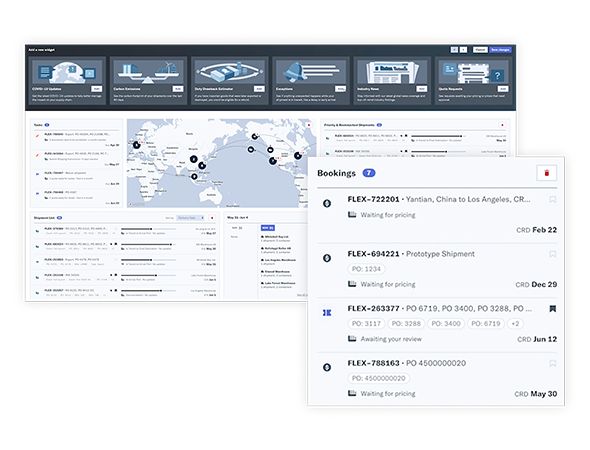Delete the Shipment List widget
This screenshot has height=450, width=590.
point(212,218)
